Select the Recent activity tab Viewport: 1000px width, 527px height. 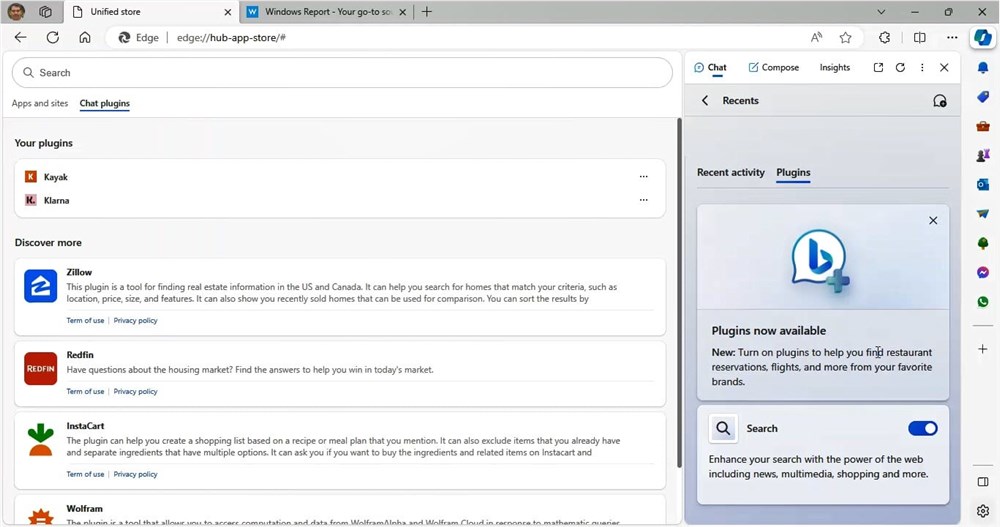point(730,172)
